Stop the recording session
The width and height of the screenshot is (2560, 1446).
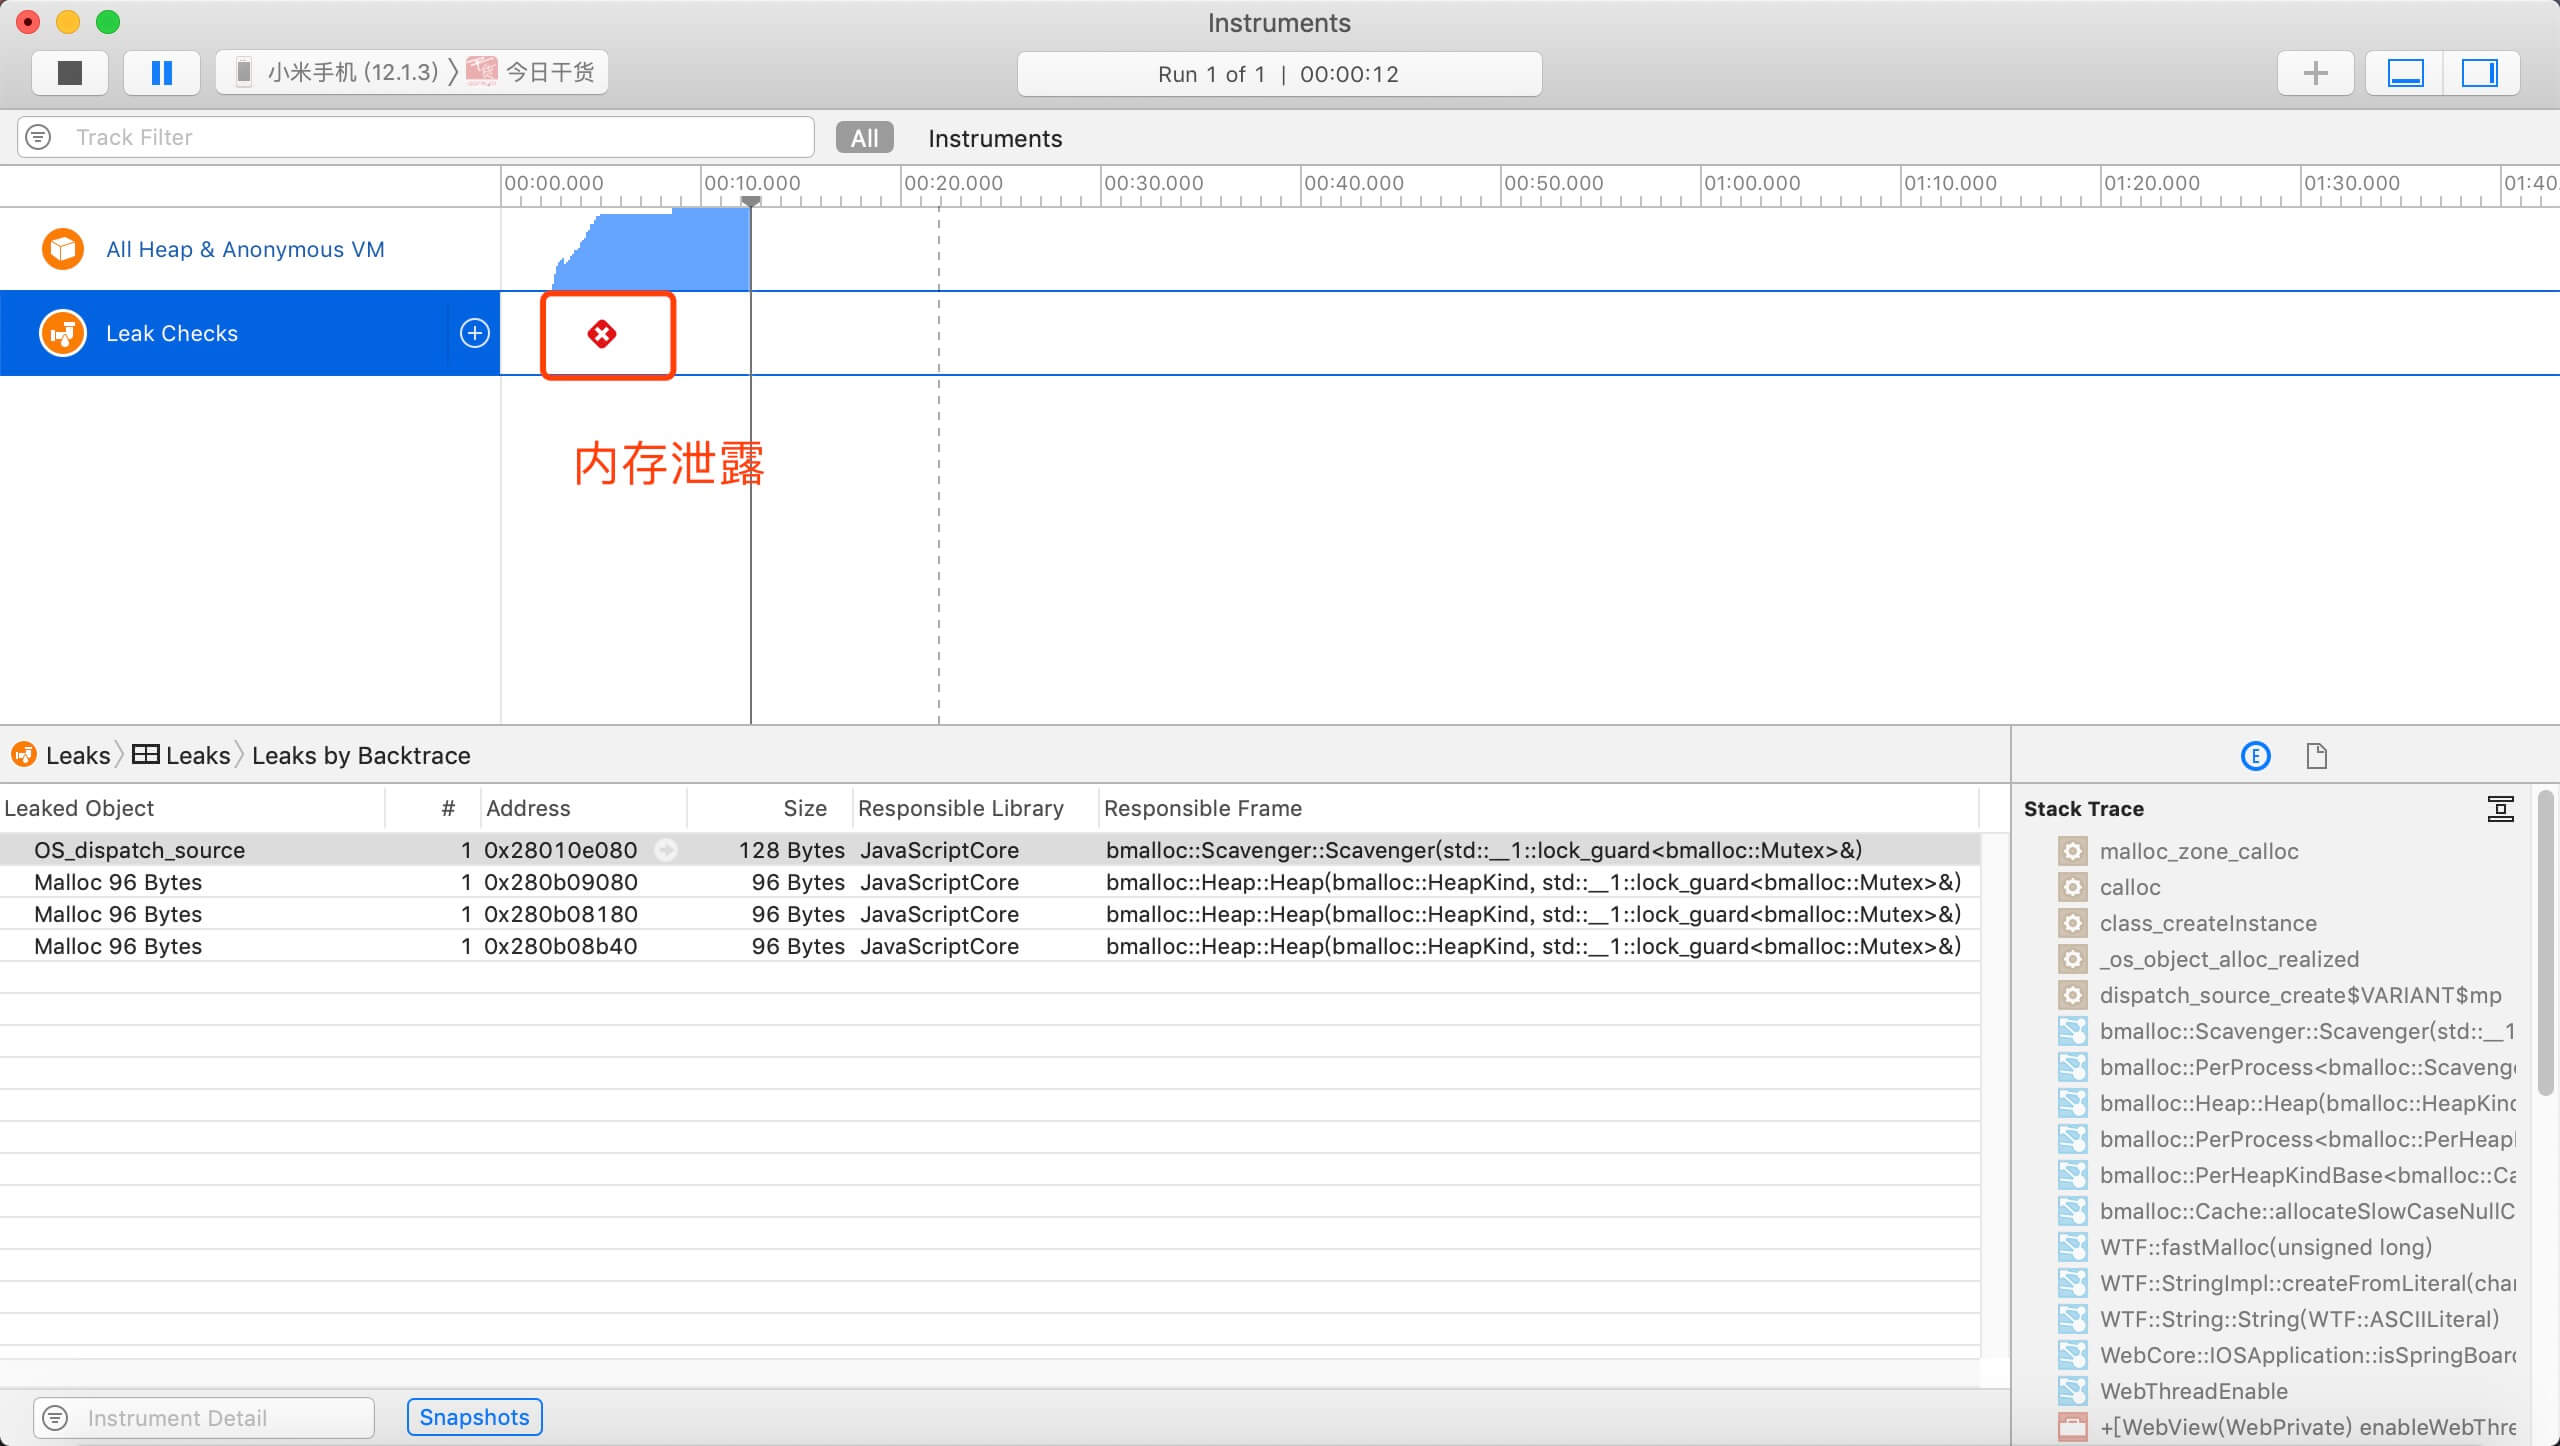coord(69,72)
